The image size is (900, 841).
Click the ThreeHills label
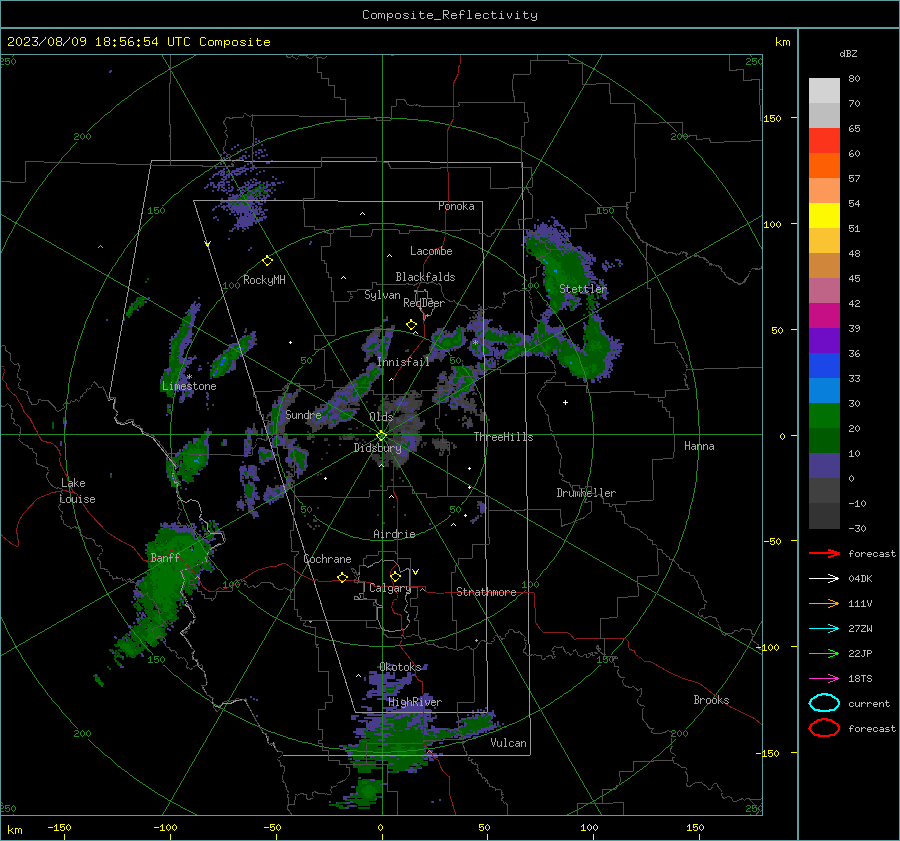[503, 437]
